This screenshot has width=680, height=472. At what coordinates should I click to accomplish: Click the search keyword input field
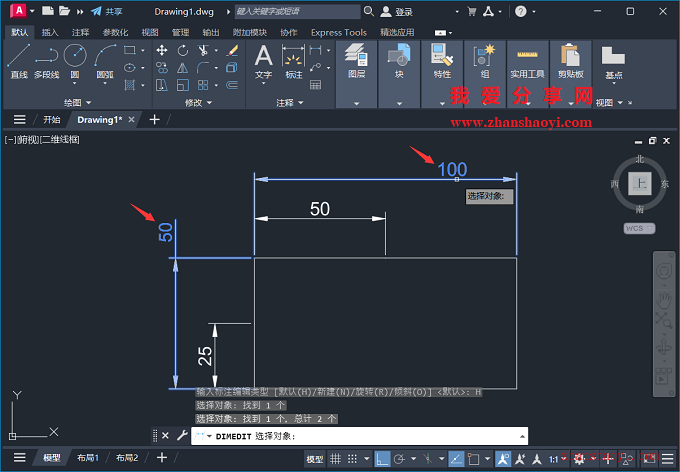click(298, 11)
